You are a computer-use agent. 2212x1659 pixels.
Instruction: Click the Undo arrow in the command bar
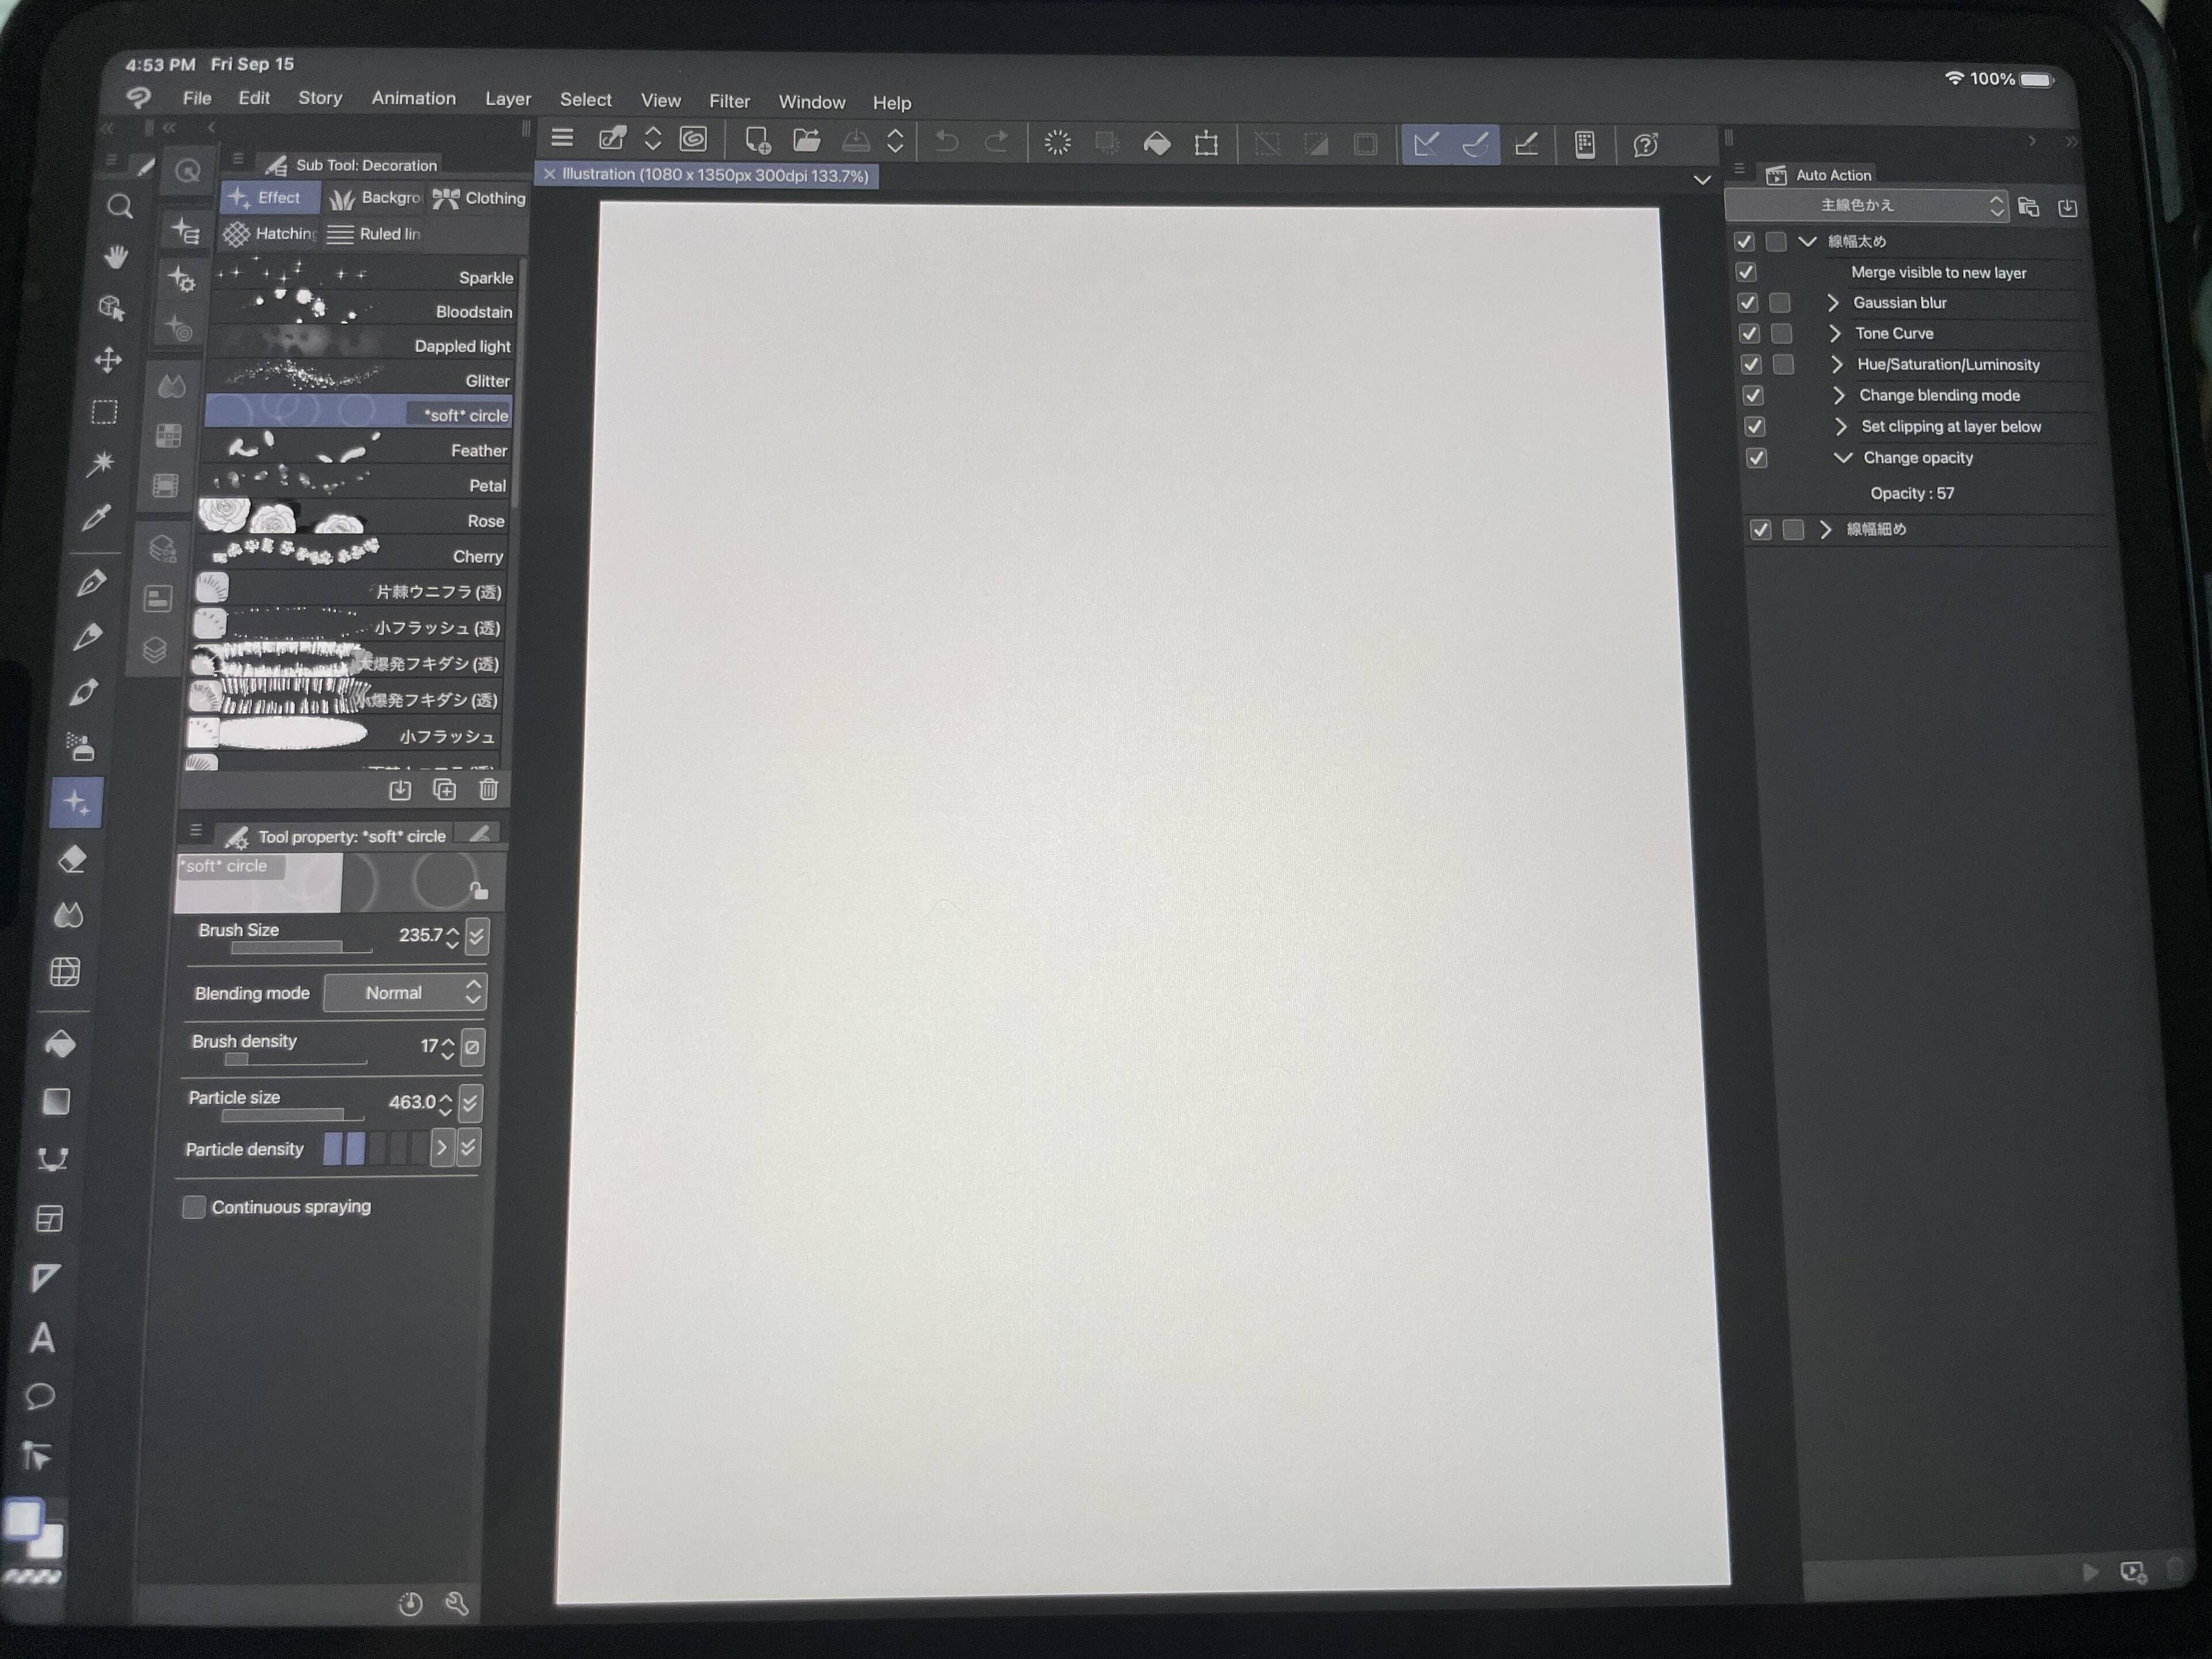[x=946, y=142]
